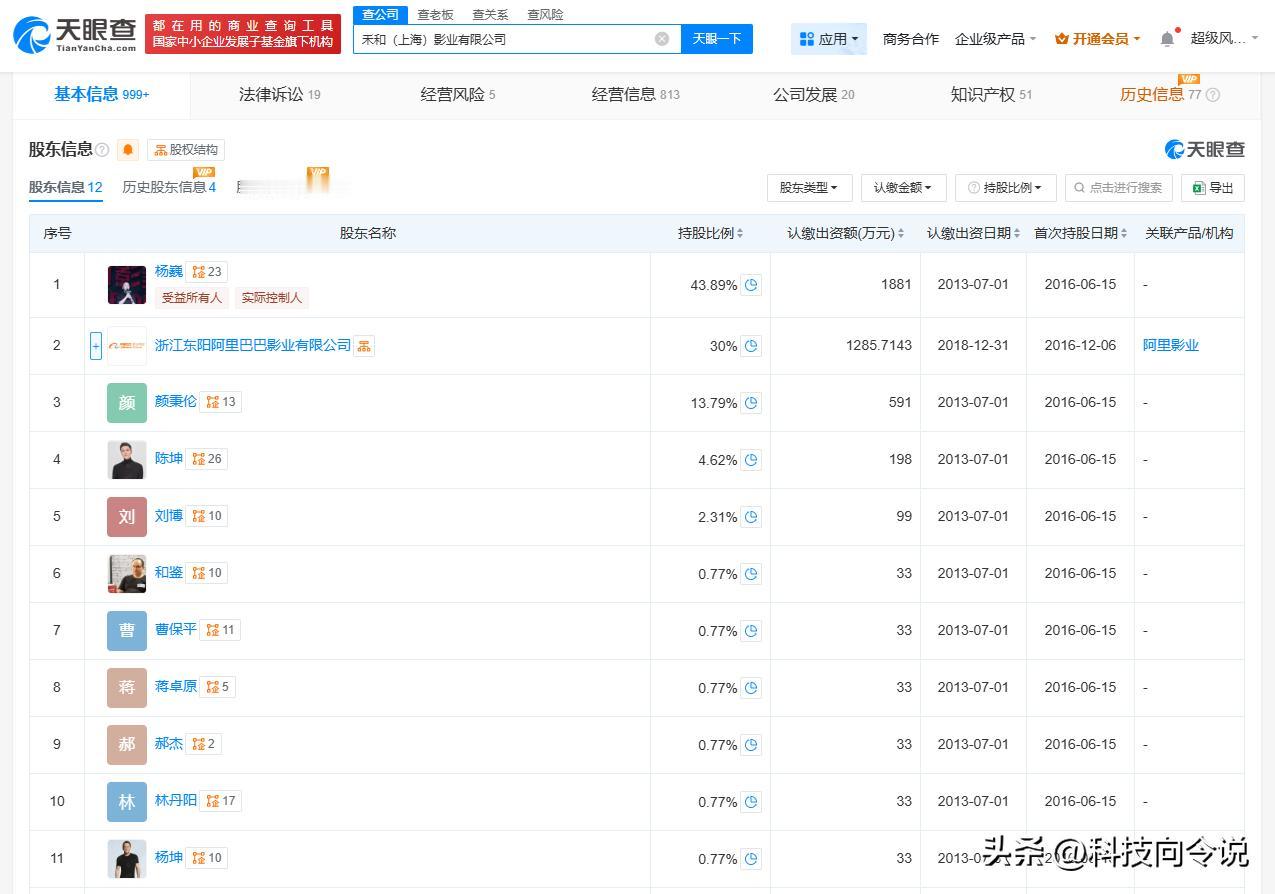Expand the 浙江东阳阿里巴巴影业 row with the plus
1275x894 pixels.
click(x=96, y=346)
